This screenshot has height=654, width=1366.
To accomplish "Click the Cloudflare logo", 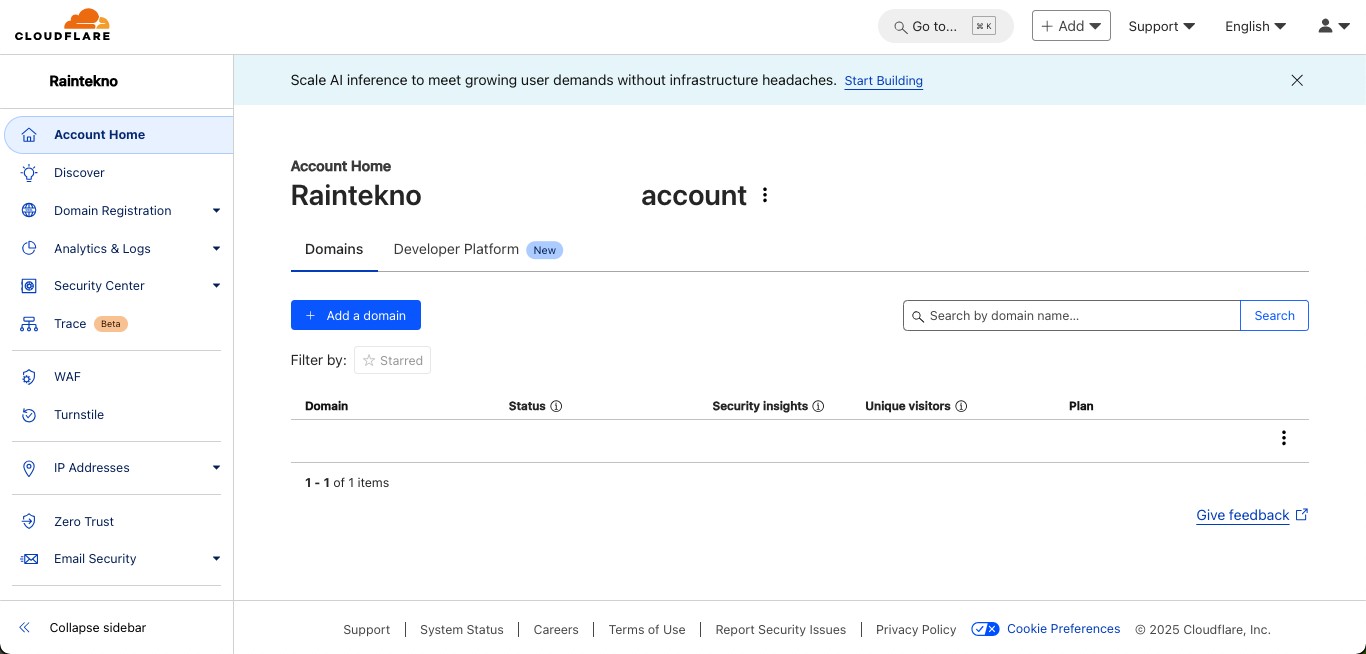I will [62, 26].
